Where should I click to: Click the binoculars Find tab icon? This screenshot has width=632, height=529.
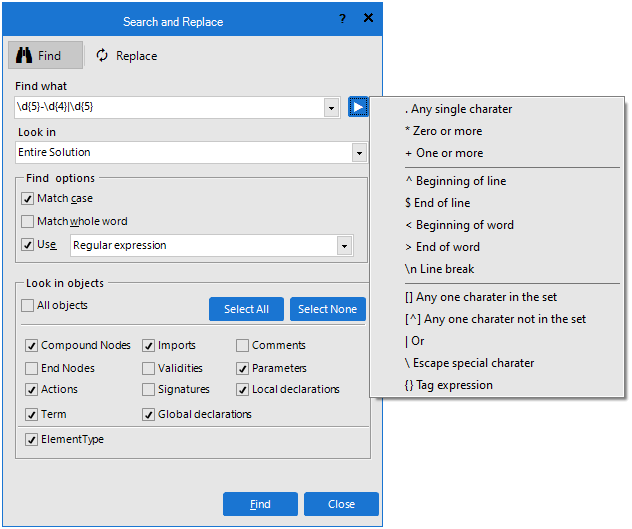point(24,56)
